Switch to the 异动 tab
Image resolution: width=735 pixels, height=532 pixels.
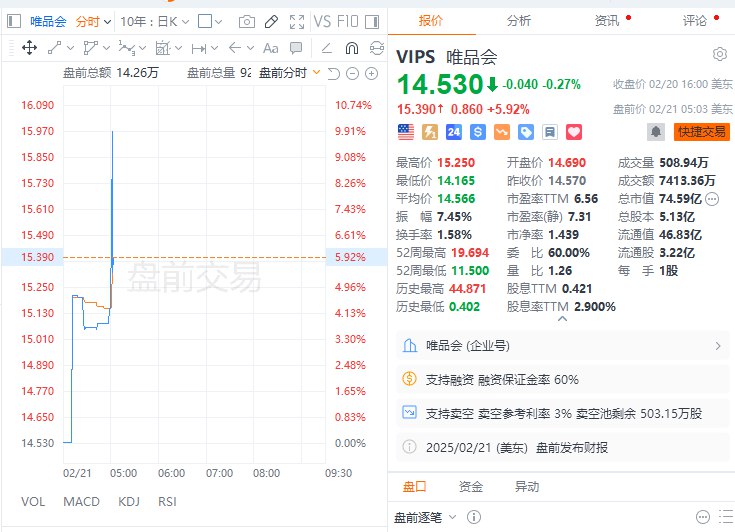tap(527, 487)
